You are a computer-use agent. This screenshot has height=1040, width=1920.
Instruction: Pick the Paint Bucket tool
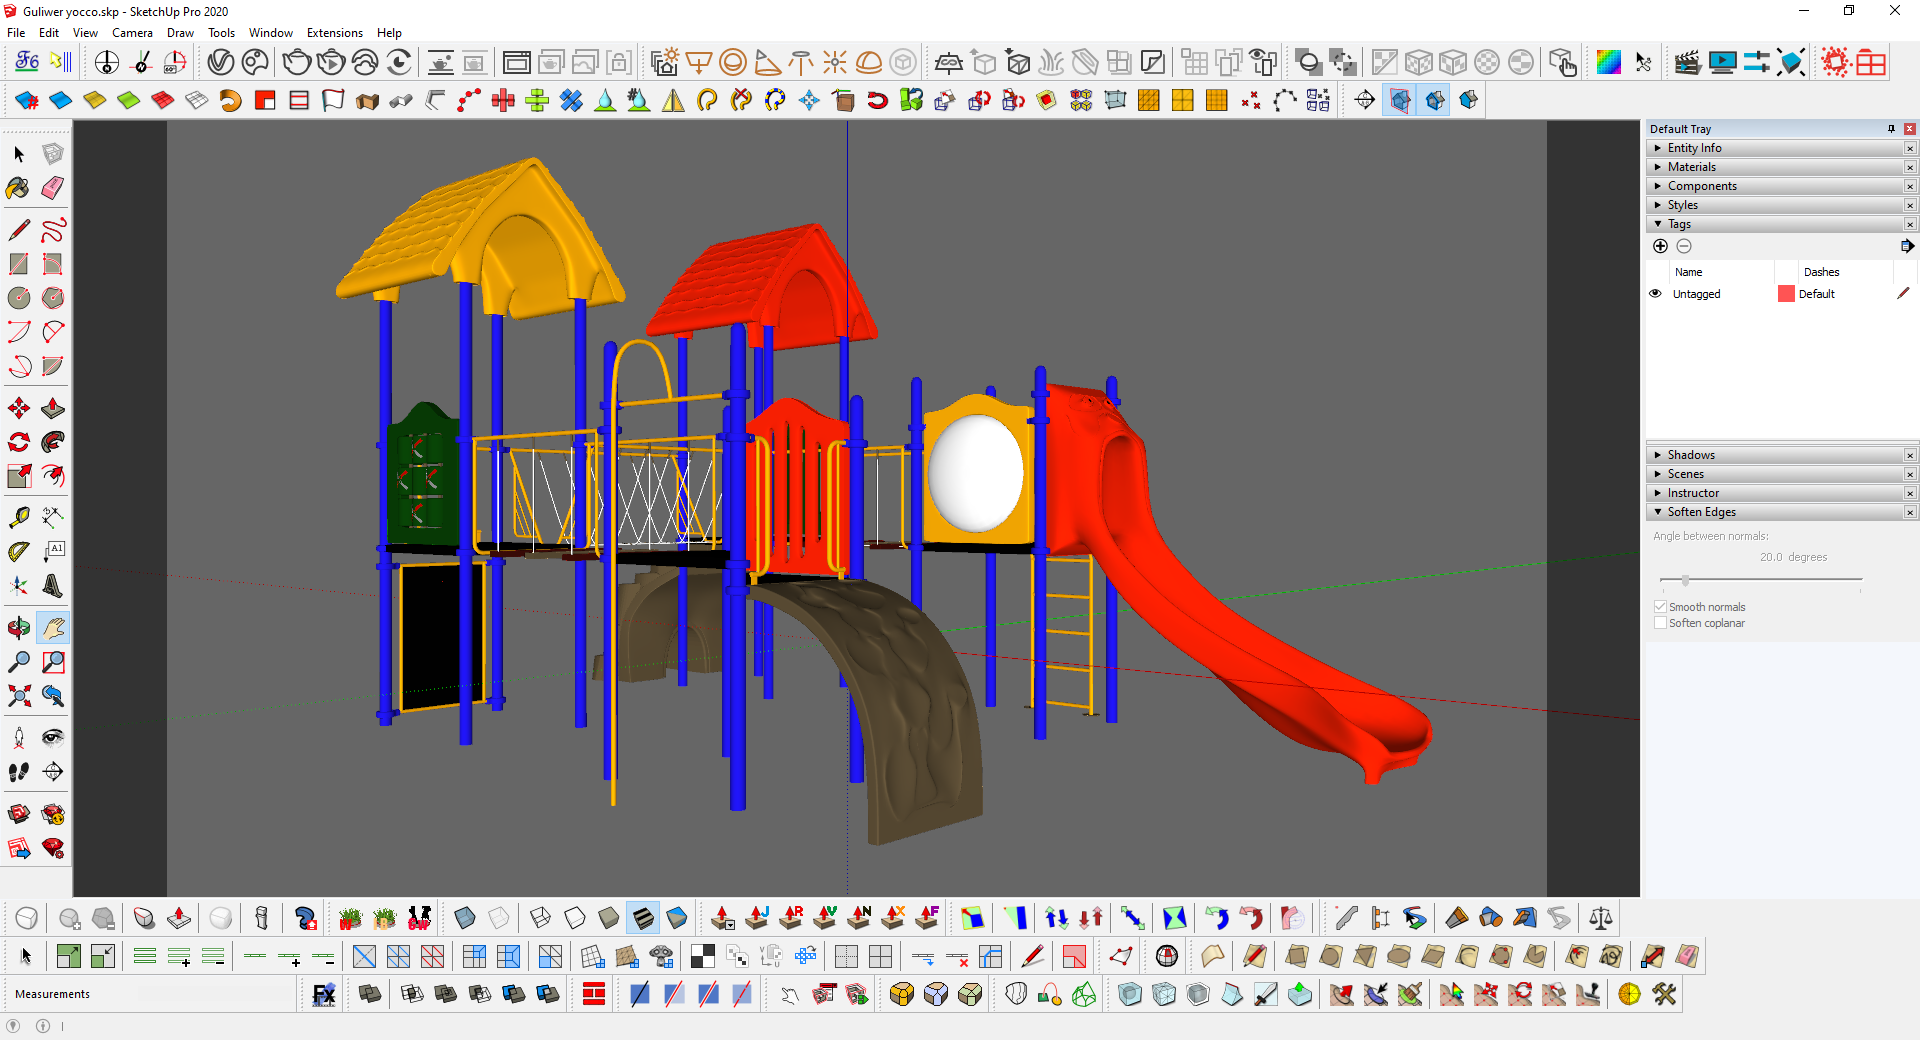pyautogui.click(x=19, y=188)
